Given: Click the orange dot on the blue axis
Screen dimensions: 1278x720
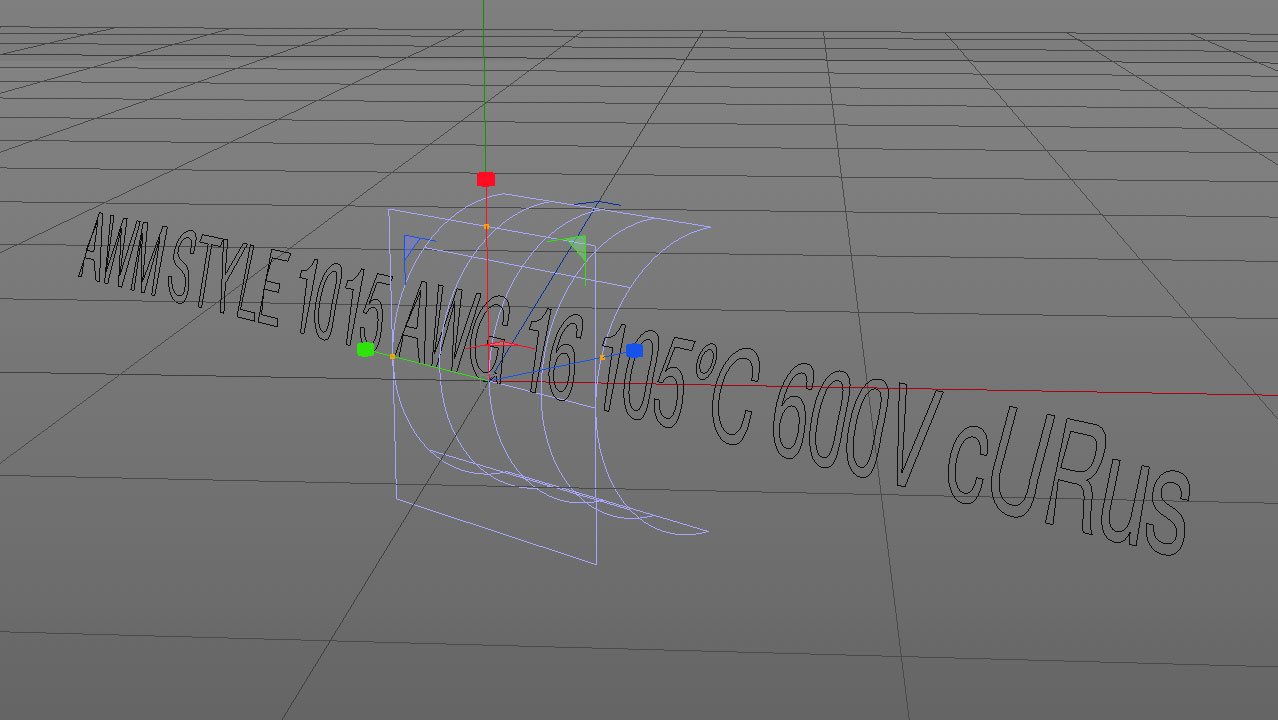Looking at the screenshot, I should (x=602, y=357).
